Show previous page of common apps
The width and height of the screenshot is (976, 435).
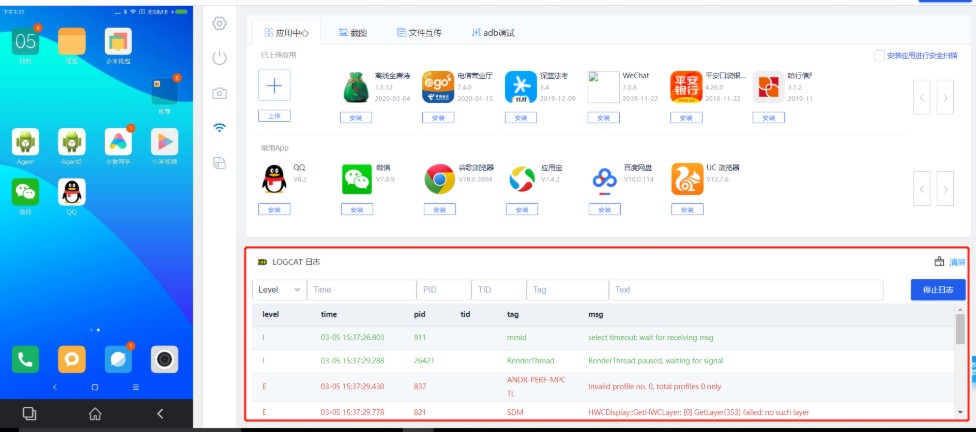[x=922, y=189]
